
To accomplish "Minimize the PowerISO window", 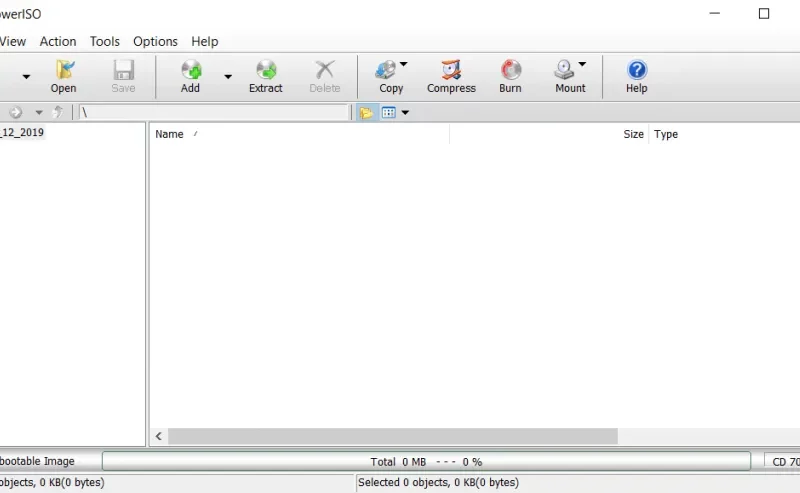I will (x=715, y=13).
